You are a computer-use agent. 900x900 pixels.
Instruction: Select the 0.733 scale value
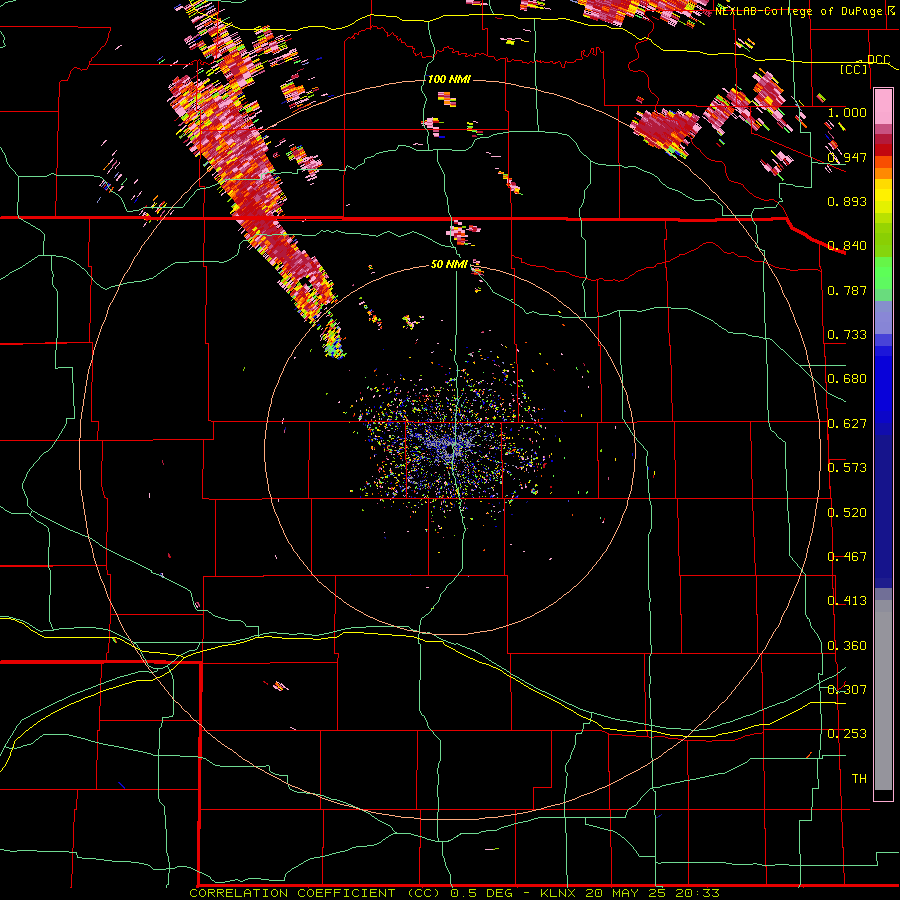pos(847,335)
